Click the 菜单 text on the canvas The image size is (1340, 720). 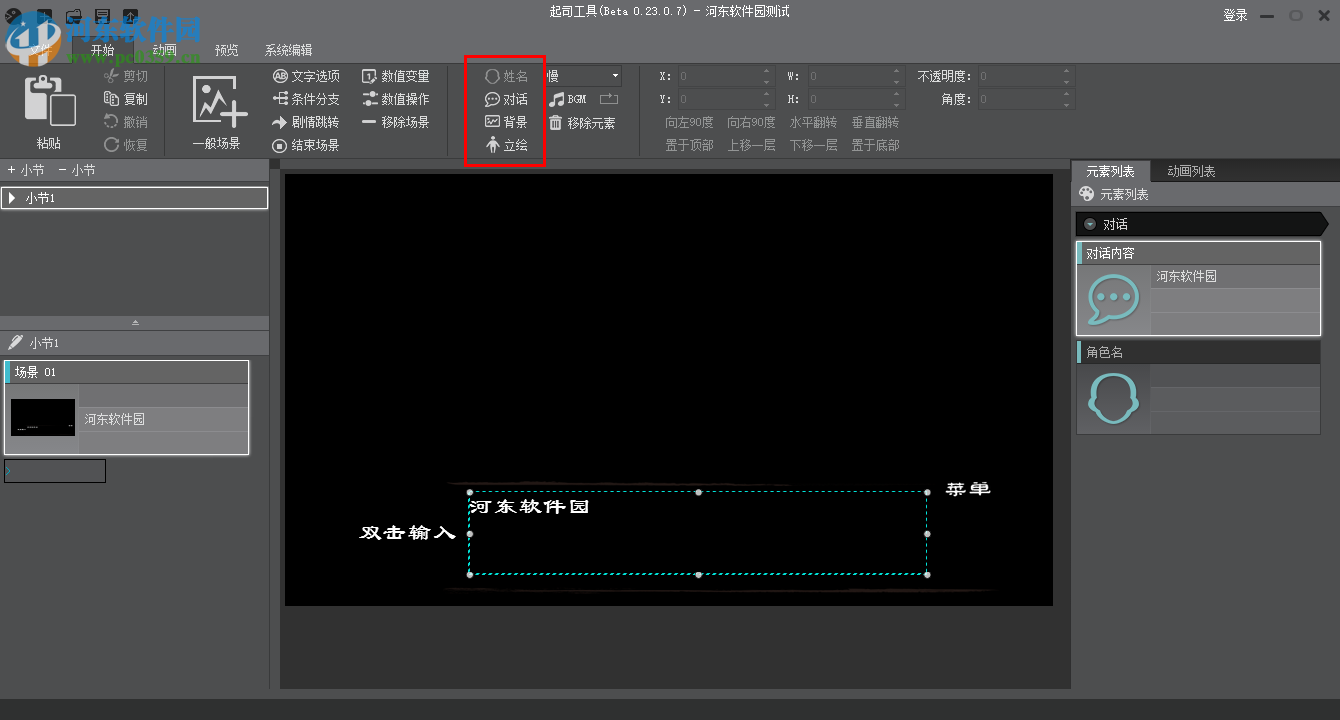tap(968, 489)
